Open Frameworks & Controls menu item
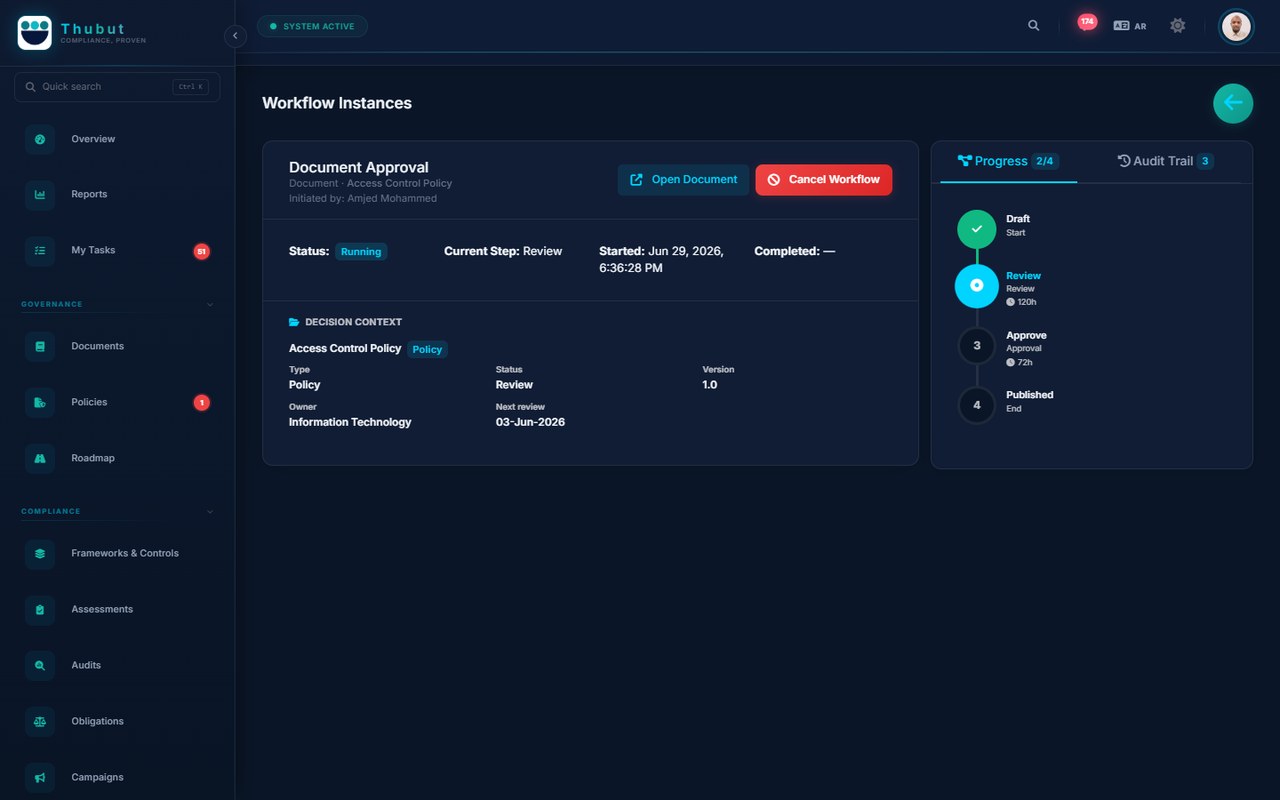 coord(117,554)
